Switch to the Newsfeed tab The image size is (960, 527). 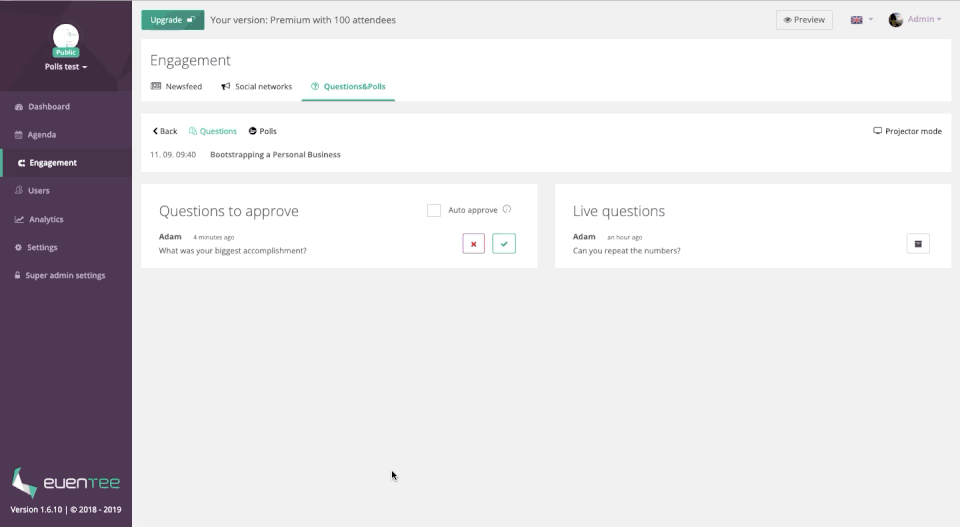[x=177, y=87]
